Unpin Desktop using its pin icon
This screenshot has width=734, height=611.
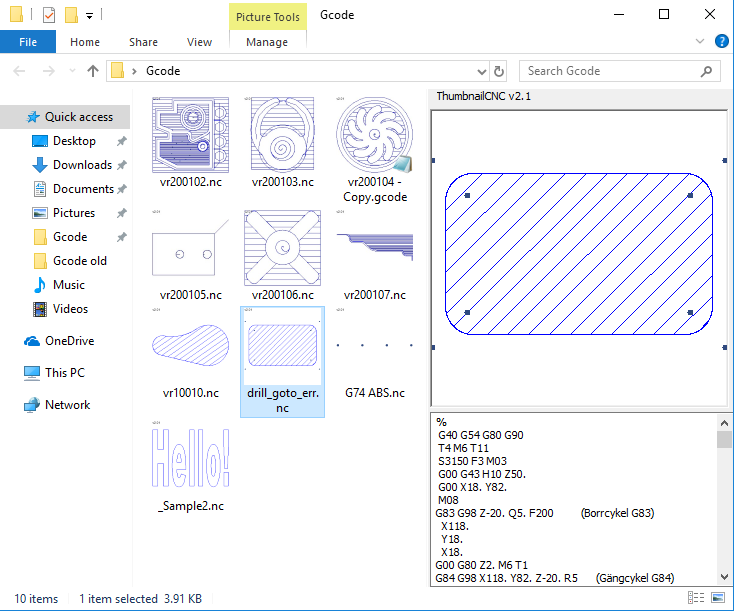pyautogui.click(x=122, y=140)
